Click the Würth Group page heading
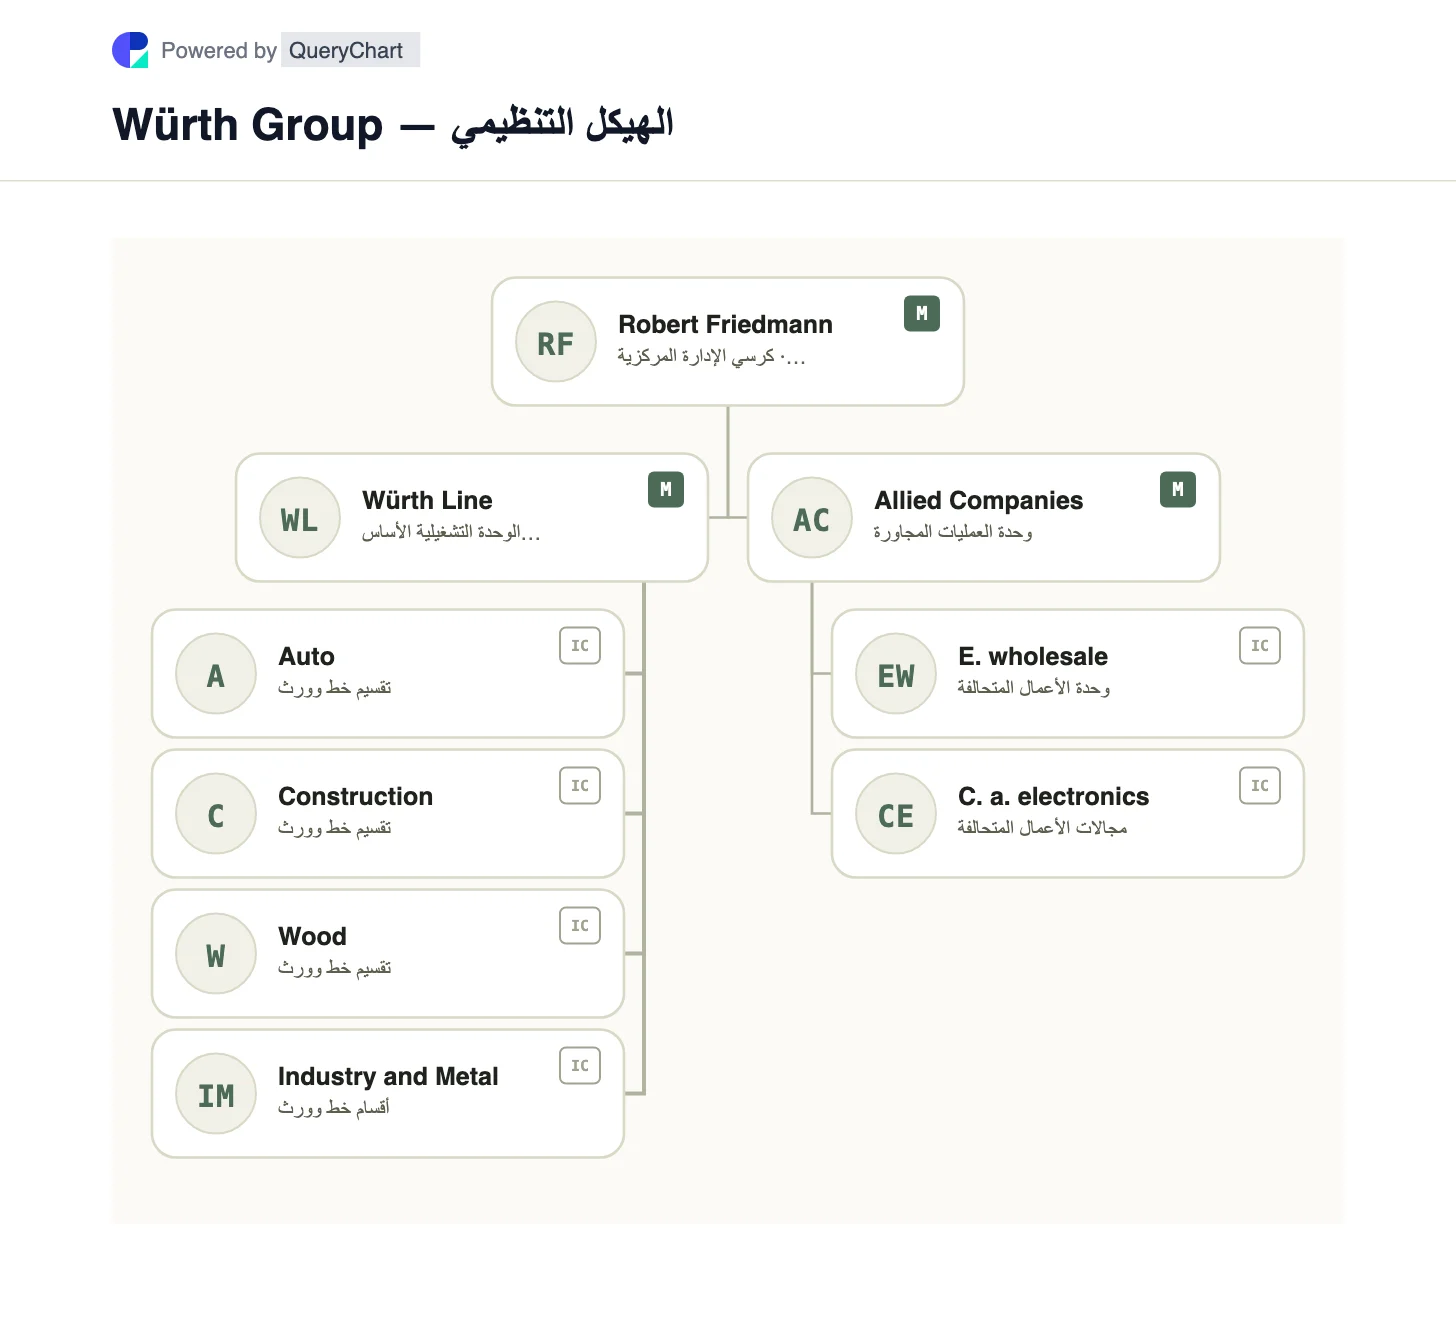 [393, 125]
